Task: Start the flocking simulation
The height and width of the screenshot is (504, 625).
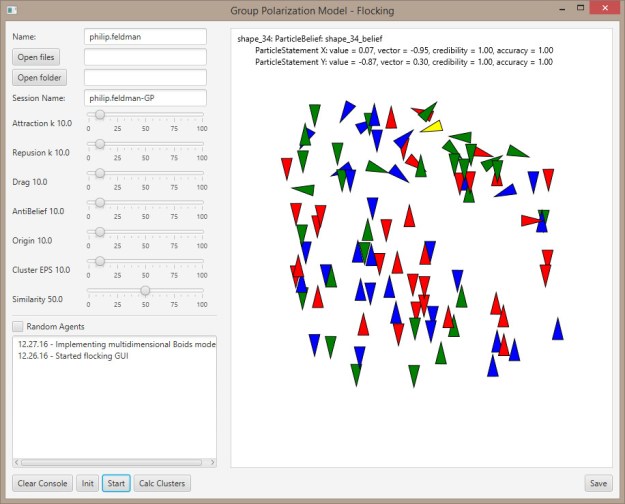Action: [x=115, y=483]
